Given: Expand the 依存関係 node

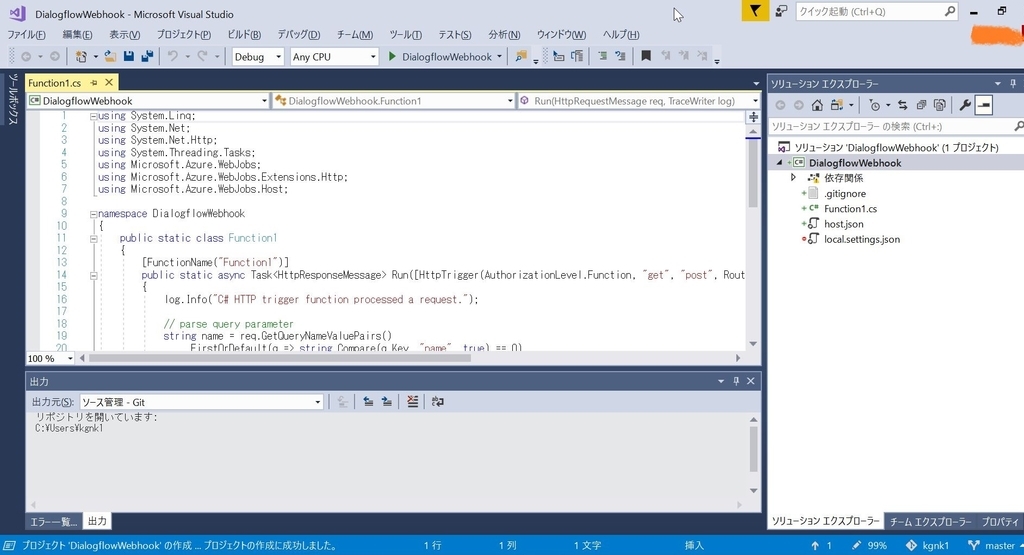Looking at the screenshot, I should pos(793,178).
